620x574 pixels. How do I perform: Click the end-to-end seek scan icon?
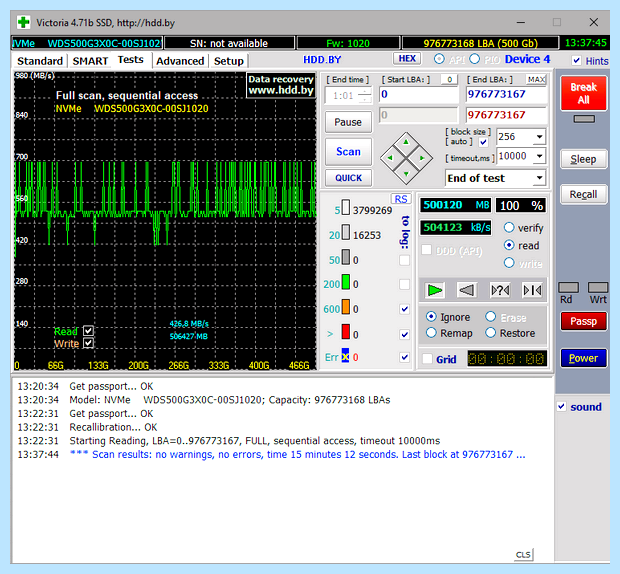pyautogui.click(x=532, y=291)
